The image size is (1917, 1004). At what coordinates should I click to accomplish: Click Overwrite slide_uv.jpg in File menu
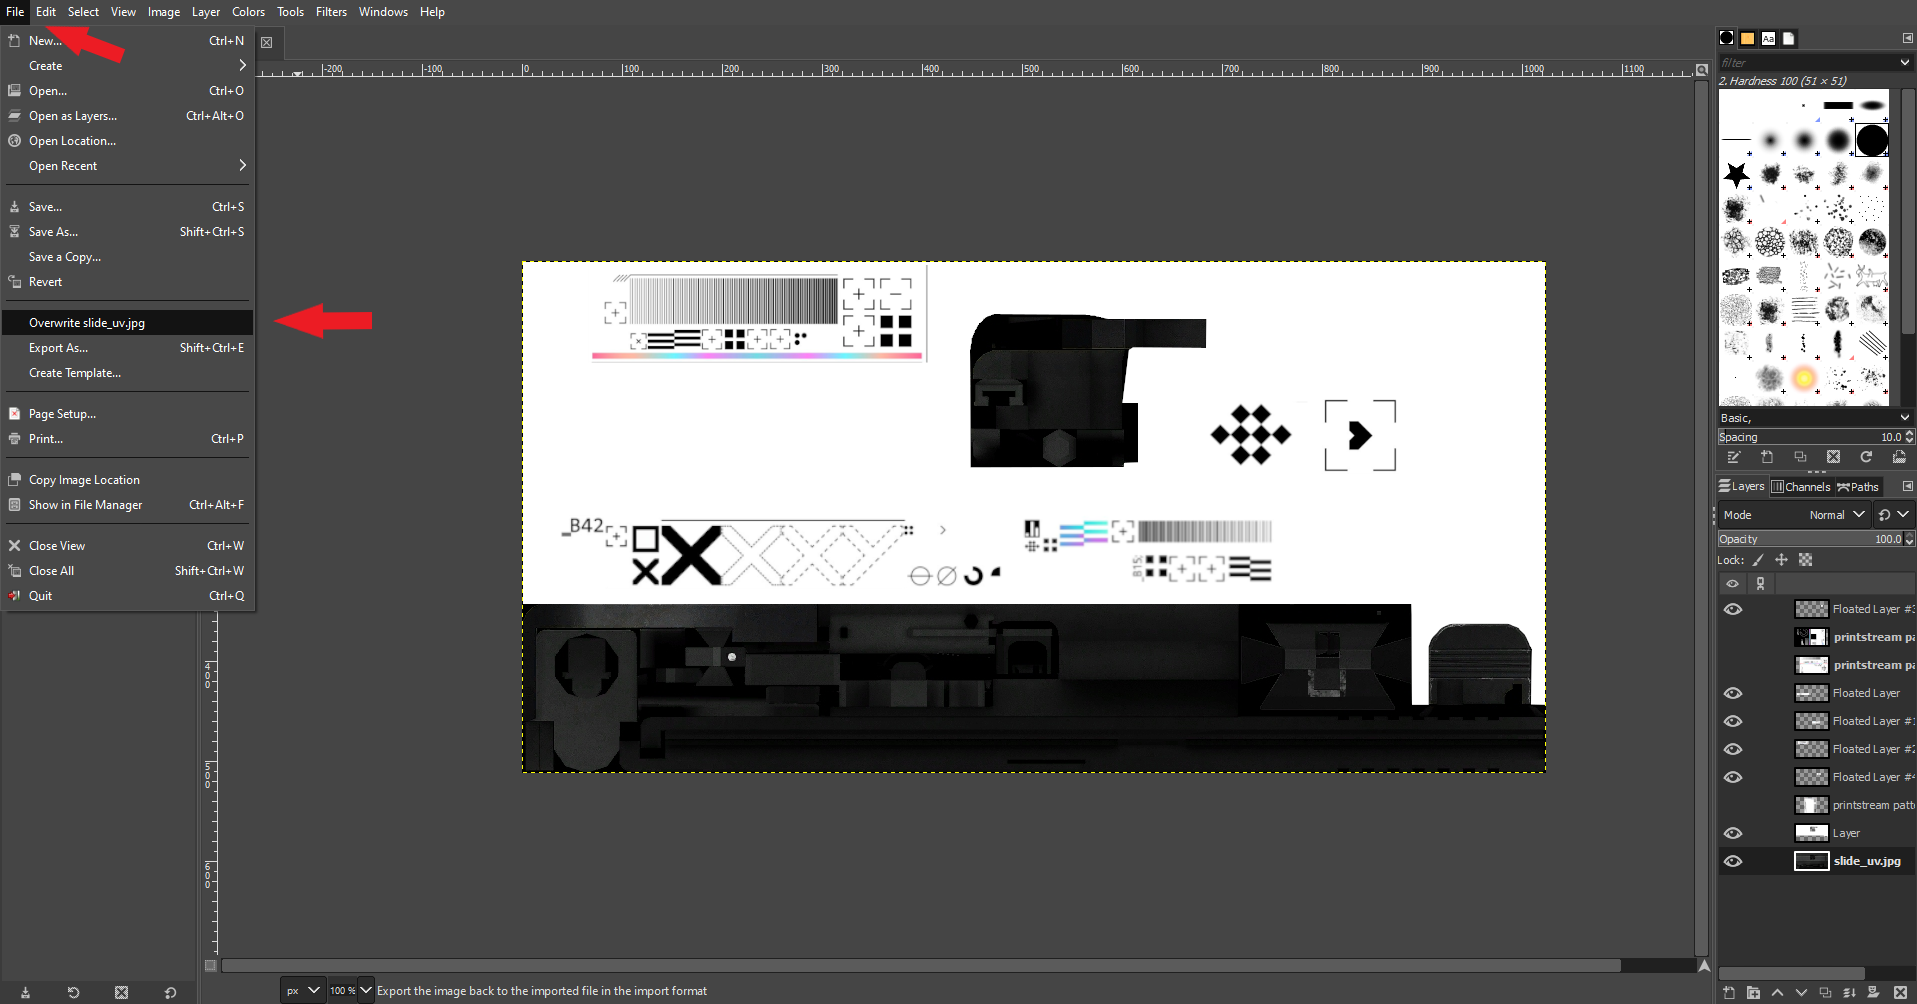[x=87, y=323]
